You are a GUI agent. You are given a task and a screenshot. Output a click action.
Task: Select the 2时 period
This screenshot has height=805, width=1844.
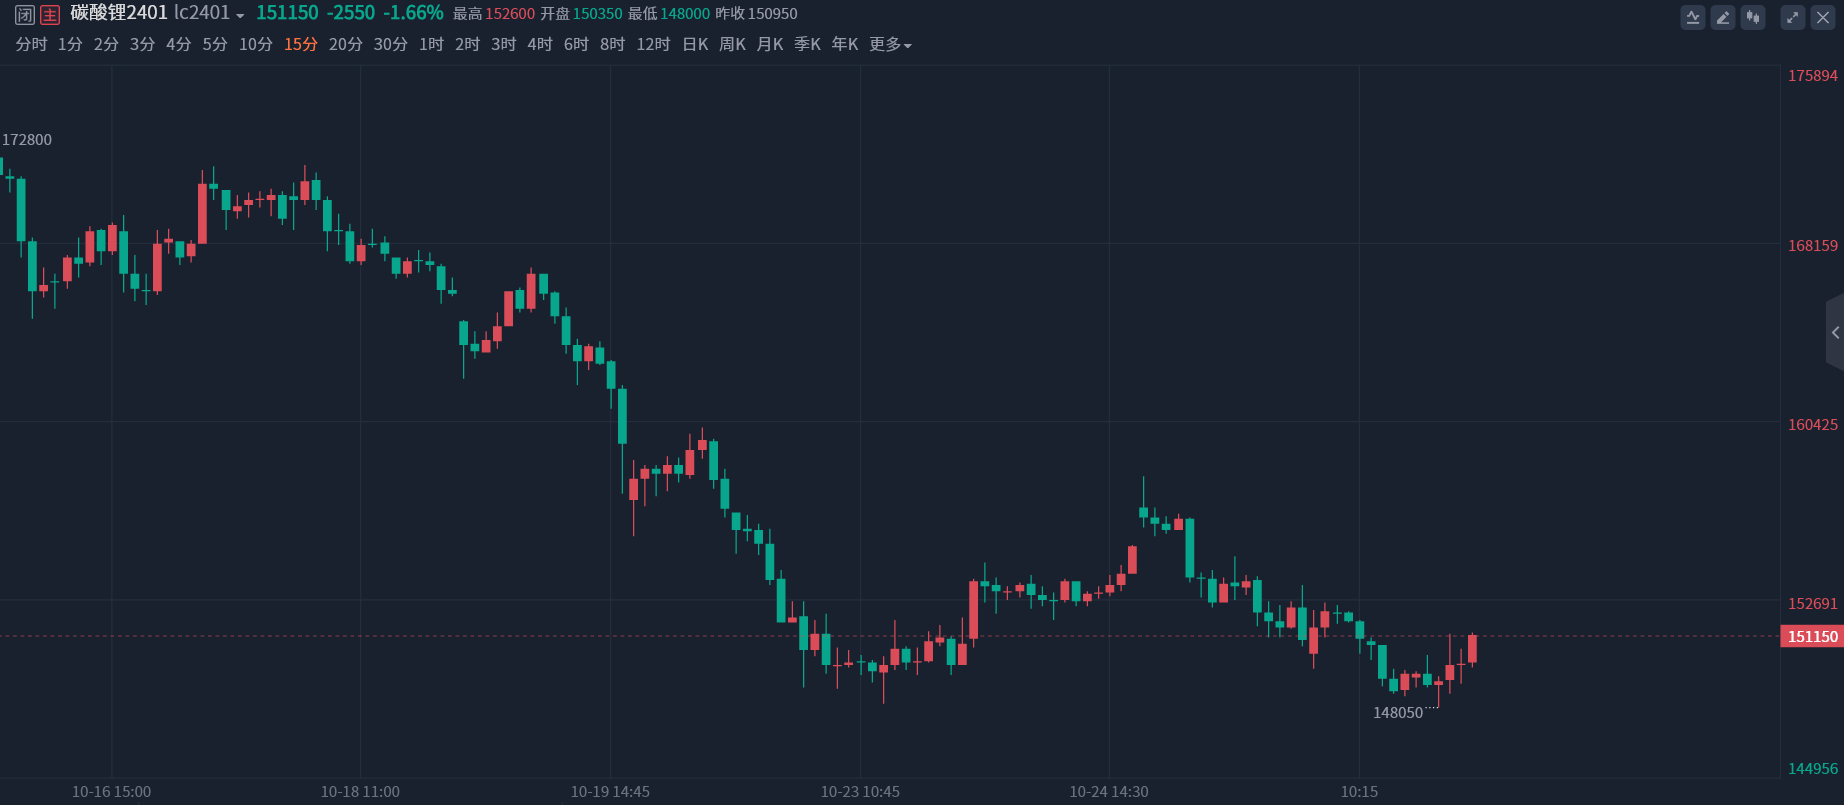pyautogui.click(x=467, y=44)
